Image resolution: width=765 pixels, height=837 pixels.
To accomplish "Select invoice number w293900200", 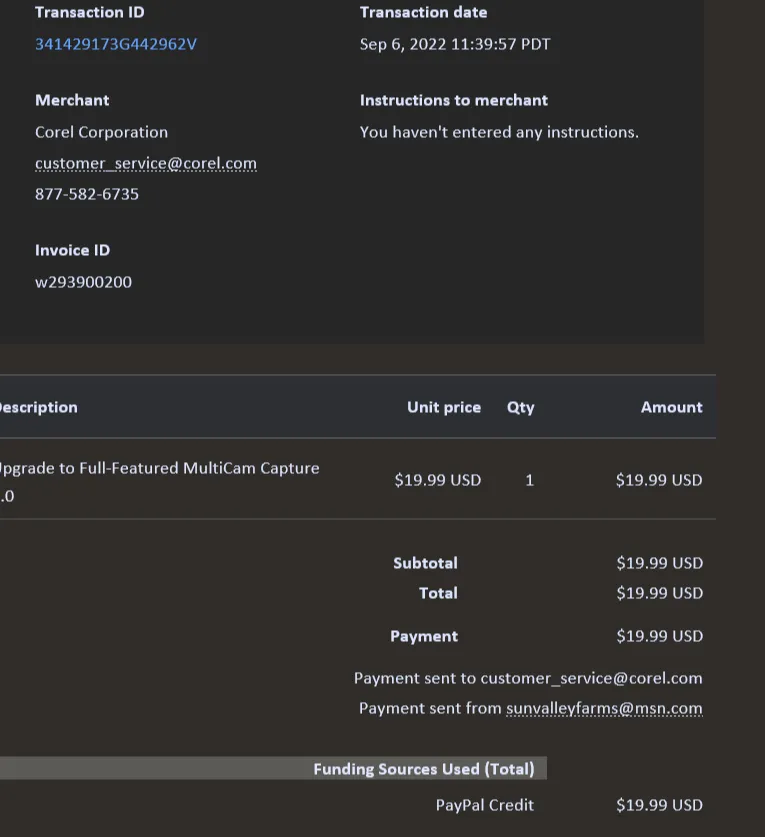I will [x=83, y=282].
